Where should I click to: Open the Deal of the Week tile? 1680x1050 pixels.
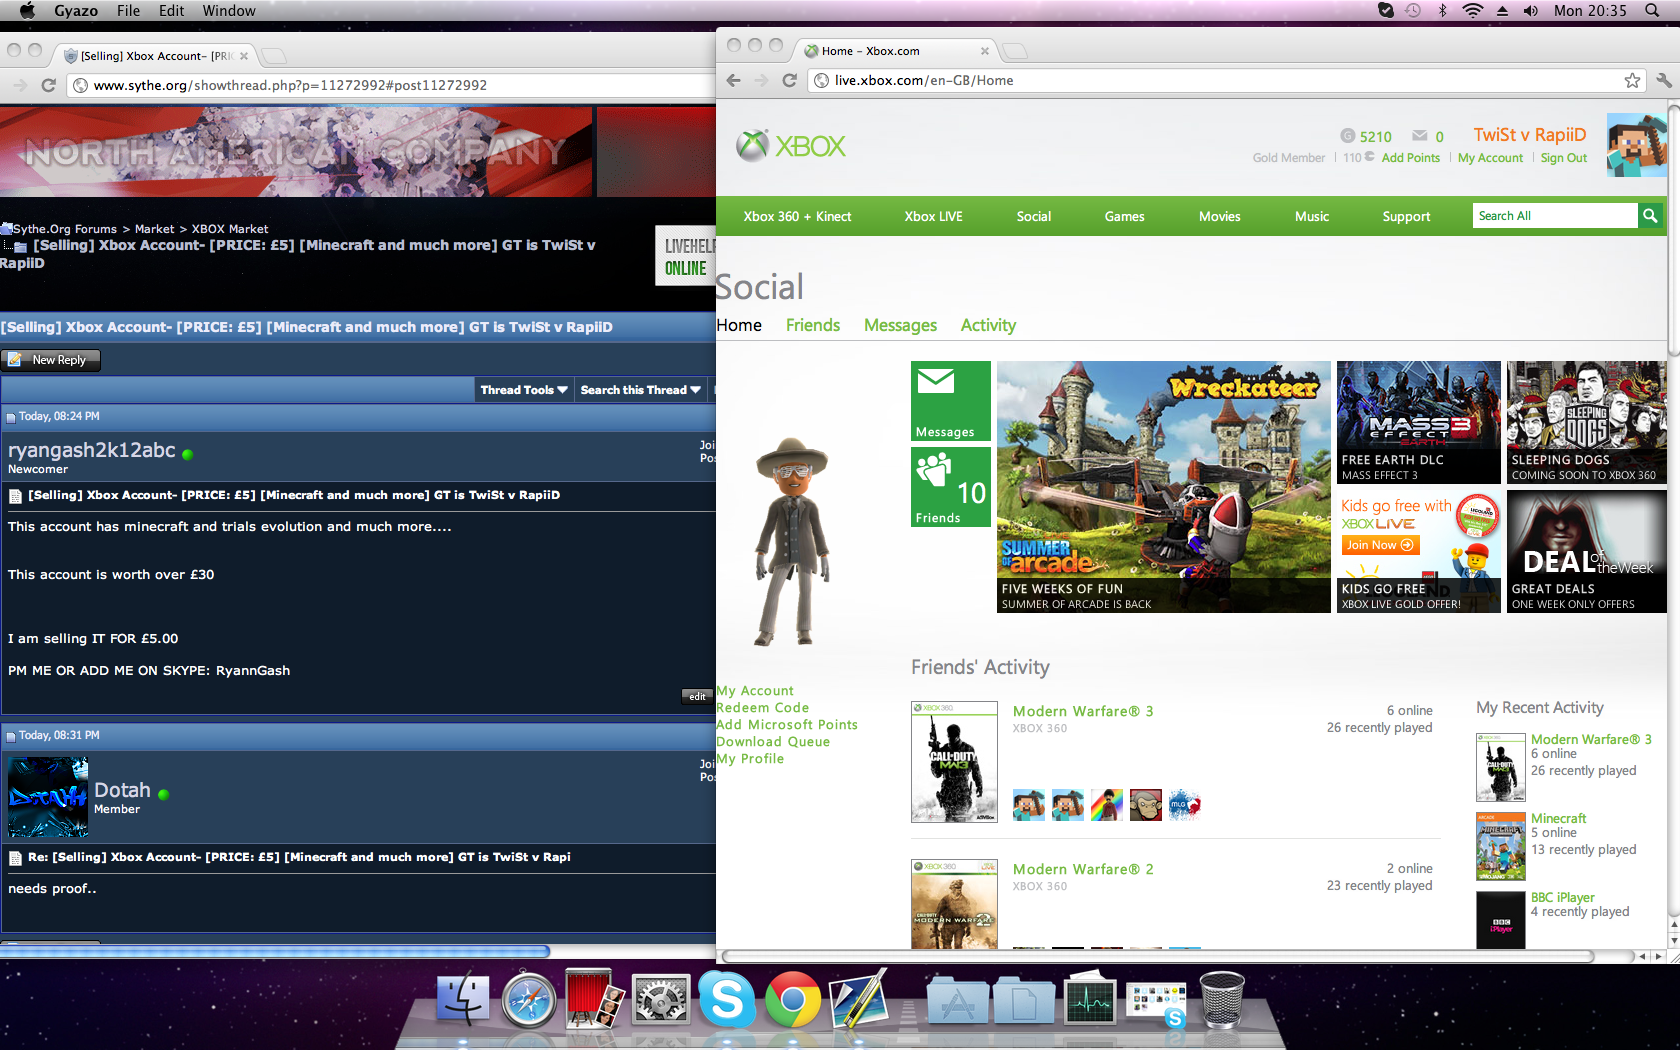(x=1587, y=552)
